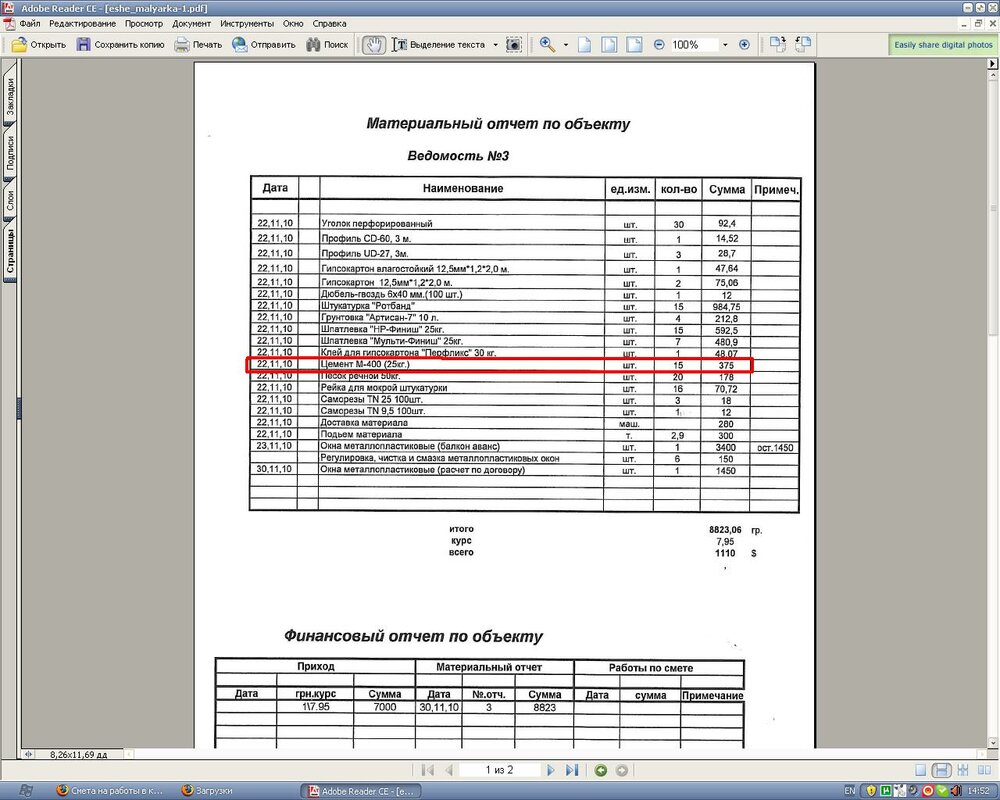
Task: Switch to Загрузки taskbar window
Action: click(207, 790)
